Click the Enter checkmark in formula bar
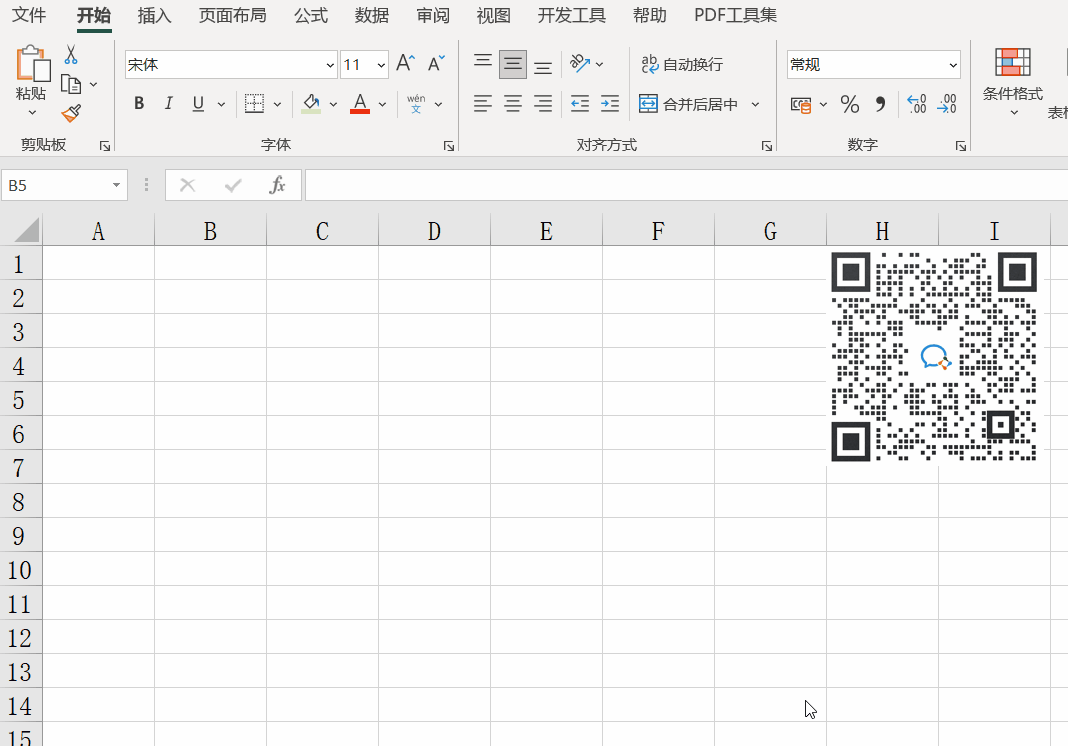 click(x=233, y=185)
